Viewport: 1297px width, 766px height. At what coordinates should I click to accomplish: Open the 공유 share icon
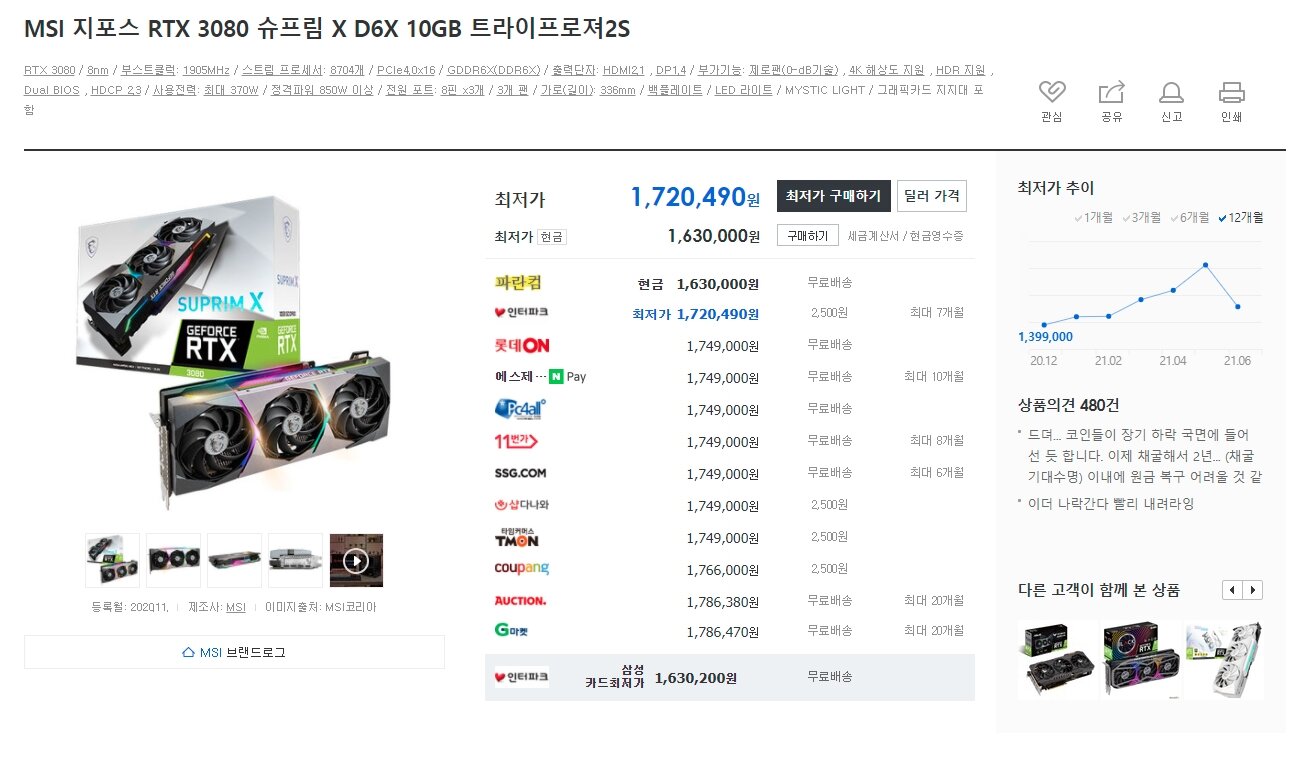coord(1111,92)
